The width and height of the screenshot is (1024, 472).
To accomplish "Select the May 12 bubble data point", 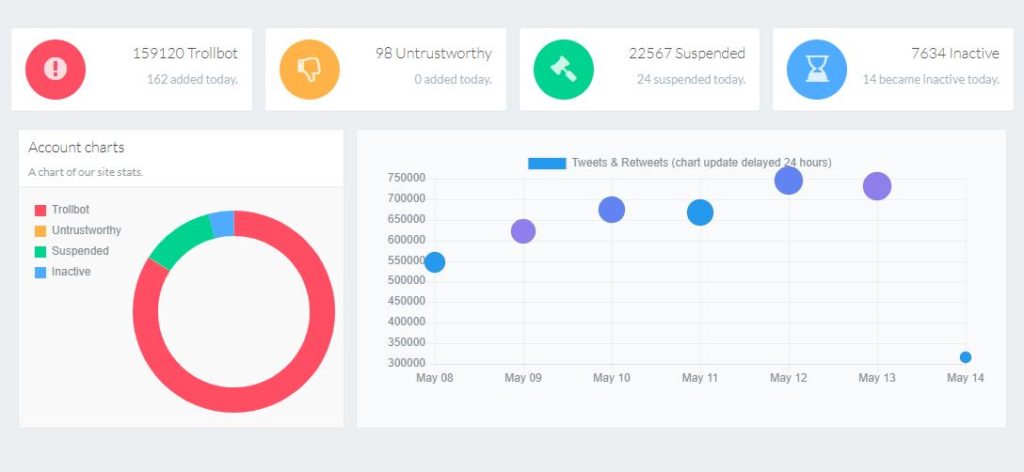I will coord(789,180).
